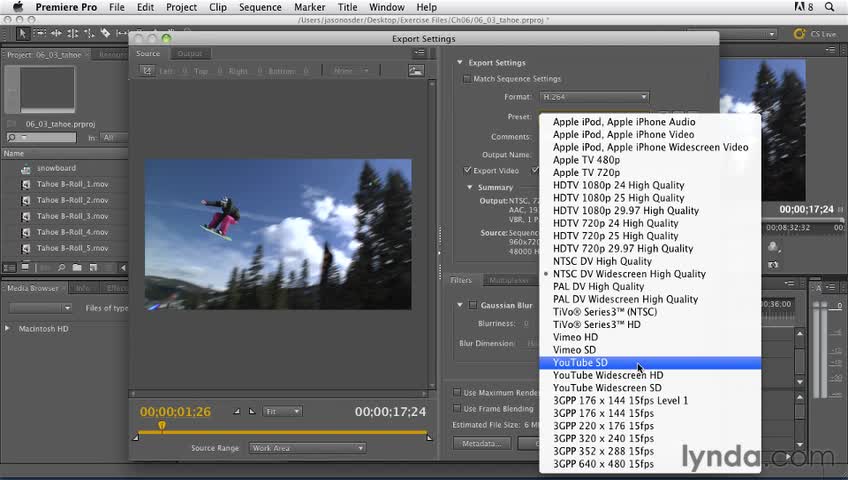Expand the Macintosh HD tree node

(8, 329)
